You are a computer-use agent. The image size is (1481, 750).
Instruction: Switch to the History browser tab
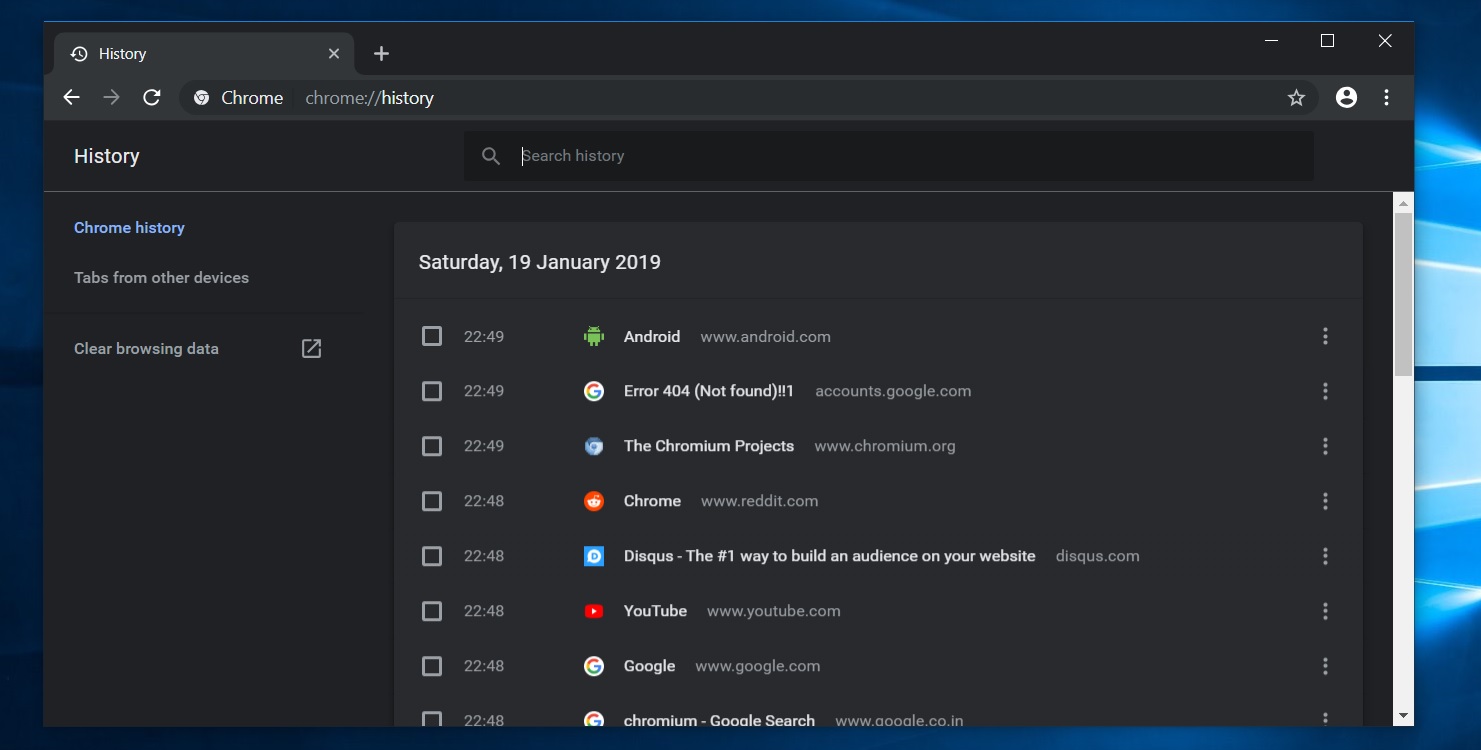click(x=204, y=54)
